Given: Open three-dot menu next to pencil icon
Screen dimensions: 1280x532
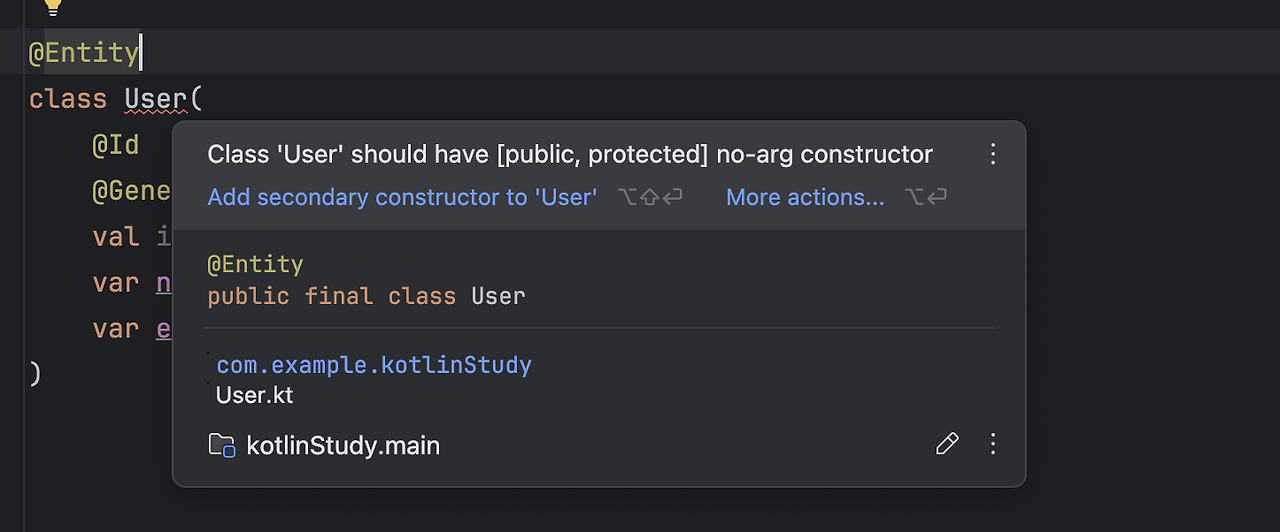Looking at the screenshot, I should (993, 444).
